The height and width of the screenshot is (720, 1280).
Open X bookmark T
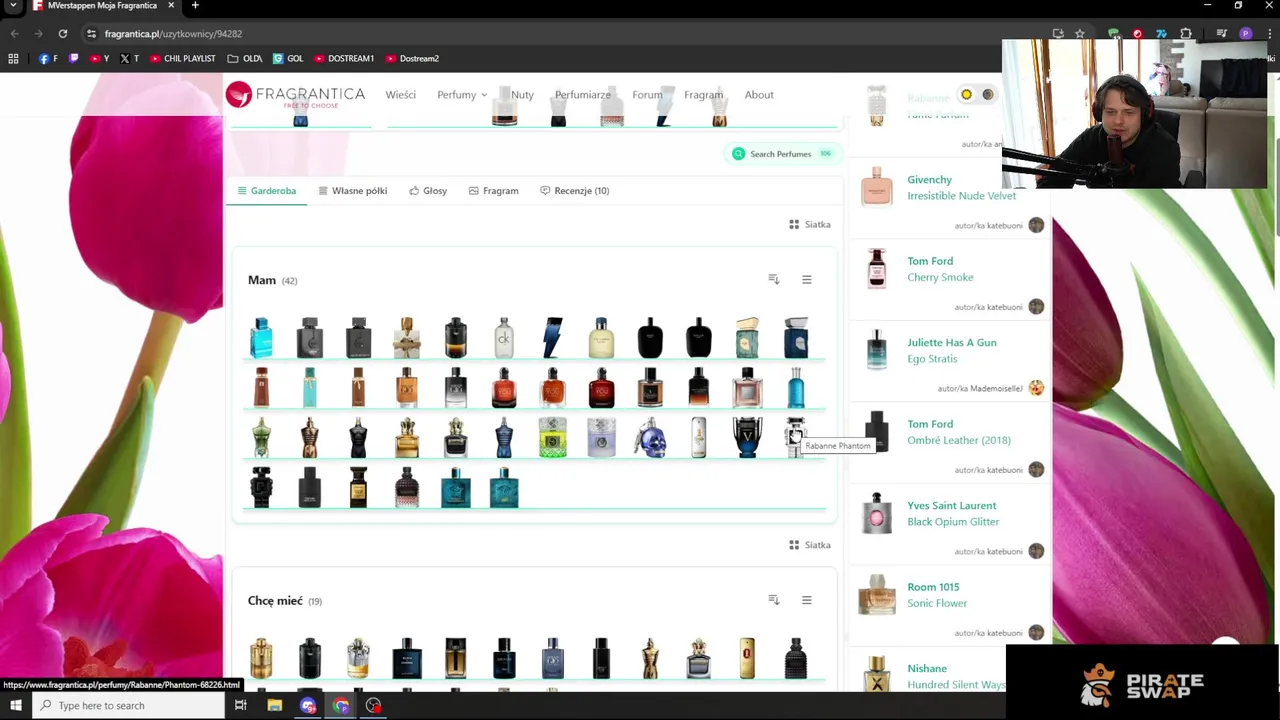[x=129, y=59]
